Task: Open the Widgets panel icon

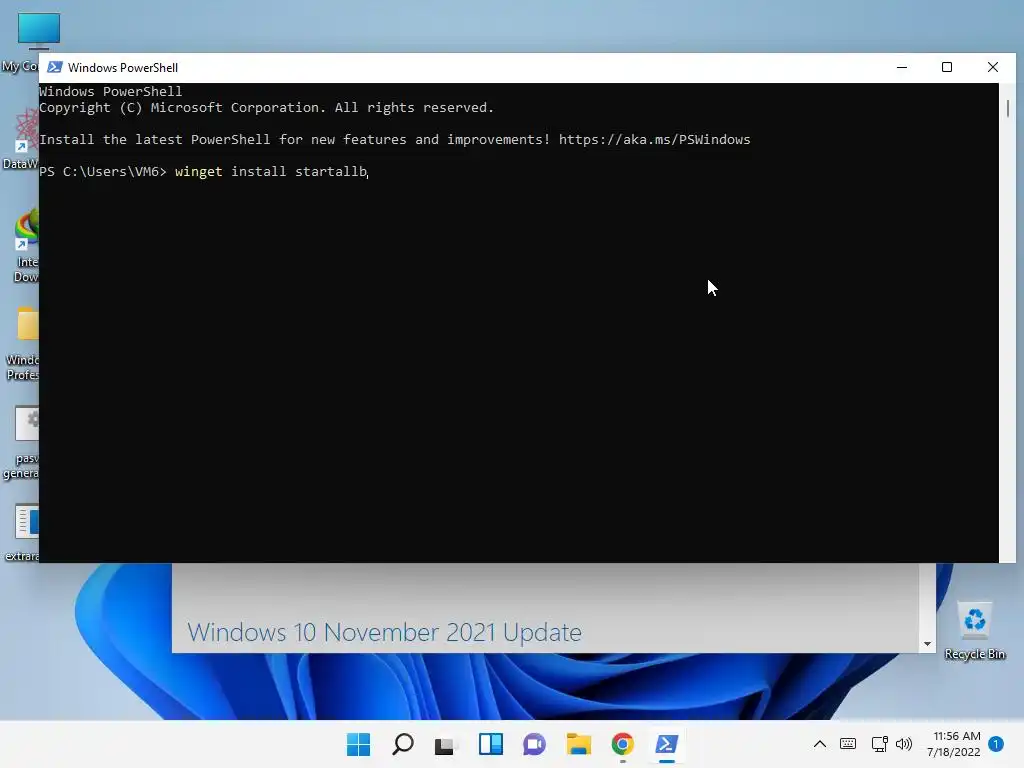Action: pyautogui.click(x=490, y=744)
